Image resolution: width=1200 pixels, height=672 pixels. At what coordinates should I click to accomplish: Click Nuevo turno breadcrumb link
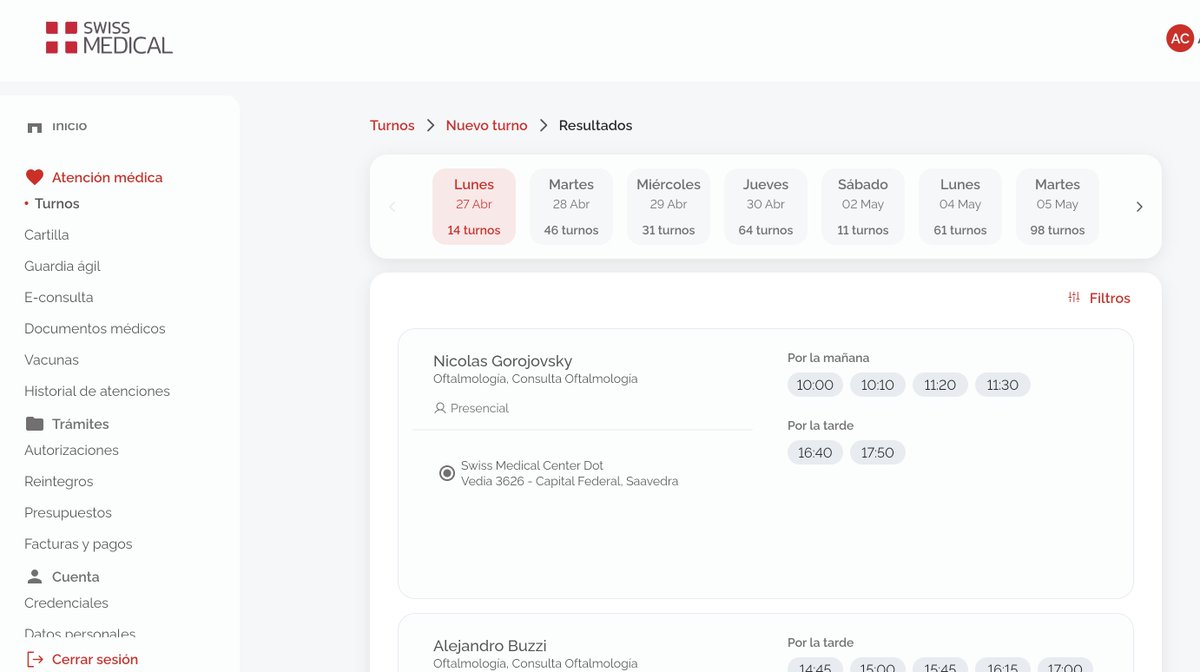click(x=487, y=125)
